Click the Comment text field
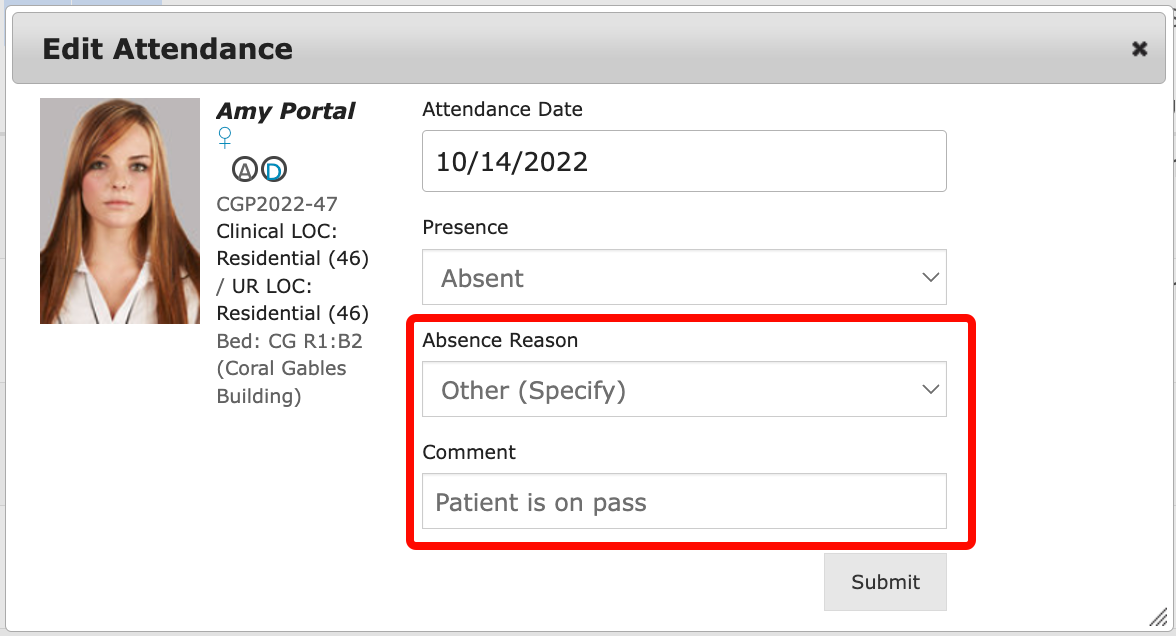Viewport: 1176px width, 636px height. (684, 502)
